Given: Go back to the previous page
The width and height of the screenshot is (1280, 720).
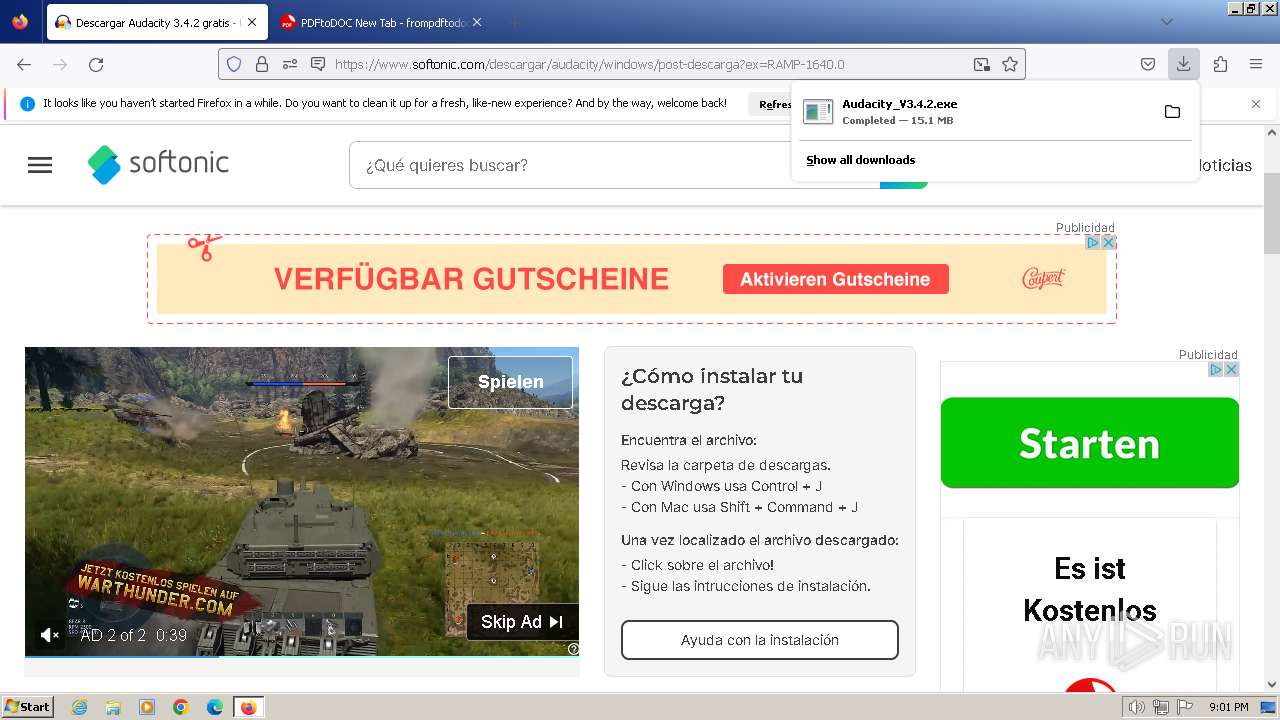Looking at the screenshot, I should 24,64.
